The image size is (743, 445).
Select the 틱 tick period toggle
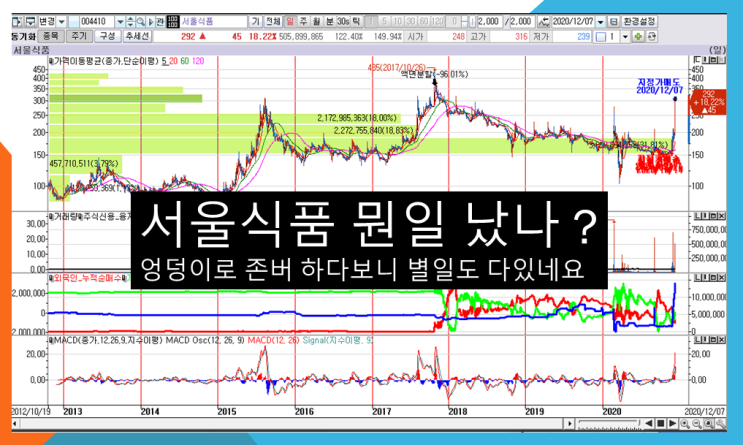(356, 22)
